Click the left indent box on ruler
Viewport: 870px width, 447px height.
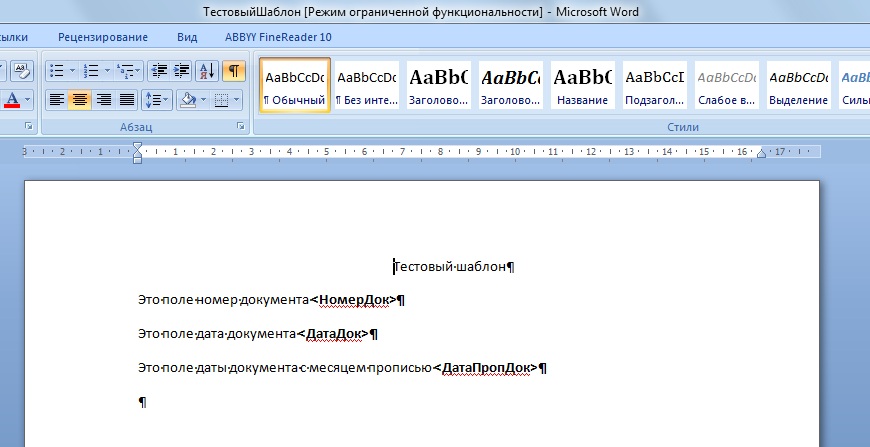tap(138, 160)
